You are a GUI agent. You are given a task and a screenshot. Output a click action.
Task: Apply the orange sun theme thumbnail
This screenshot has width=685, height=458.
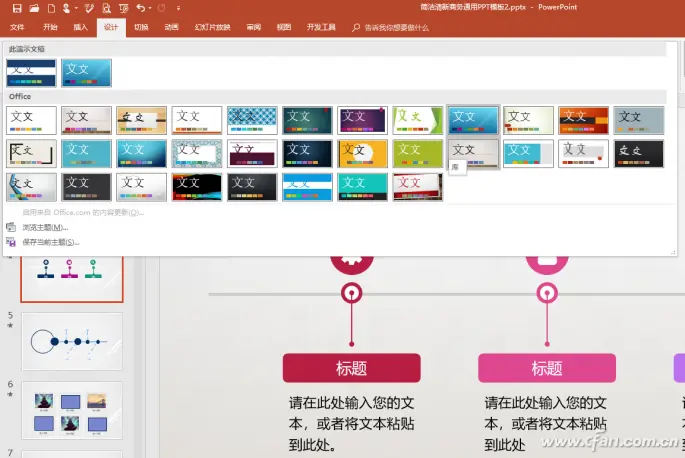(x=362, y=153)
